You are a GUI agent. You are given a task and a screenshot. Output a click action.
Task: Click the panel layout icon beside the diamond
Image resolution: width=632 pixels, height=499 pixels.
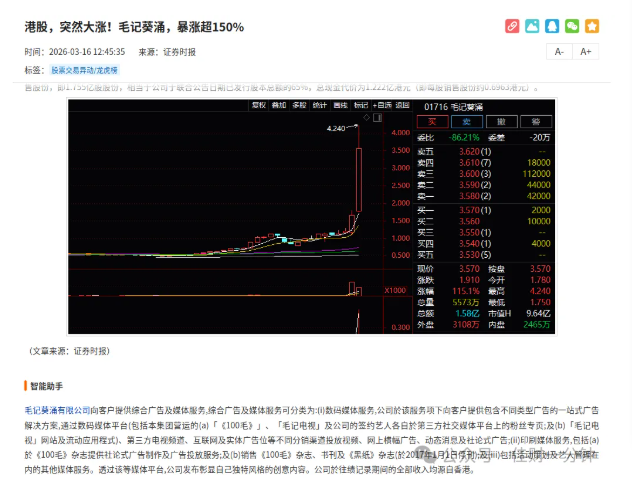coord(377,118)
